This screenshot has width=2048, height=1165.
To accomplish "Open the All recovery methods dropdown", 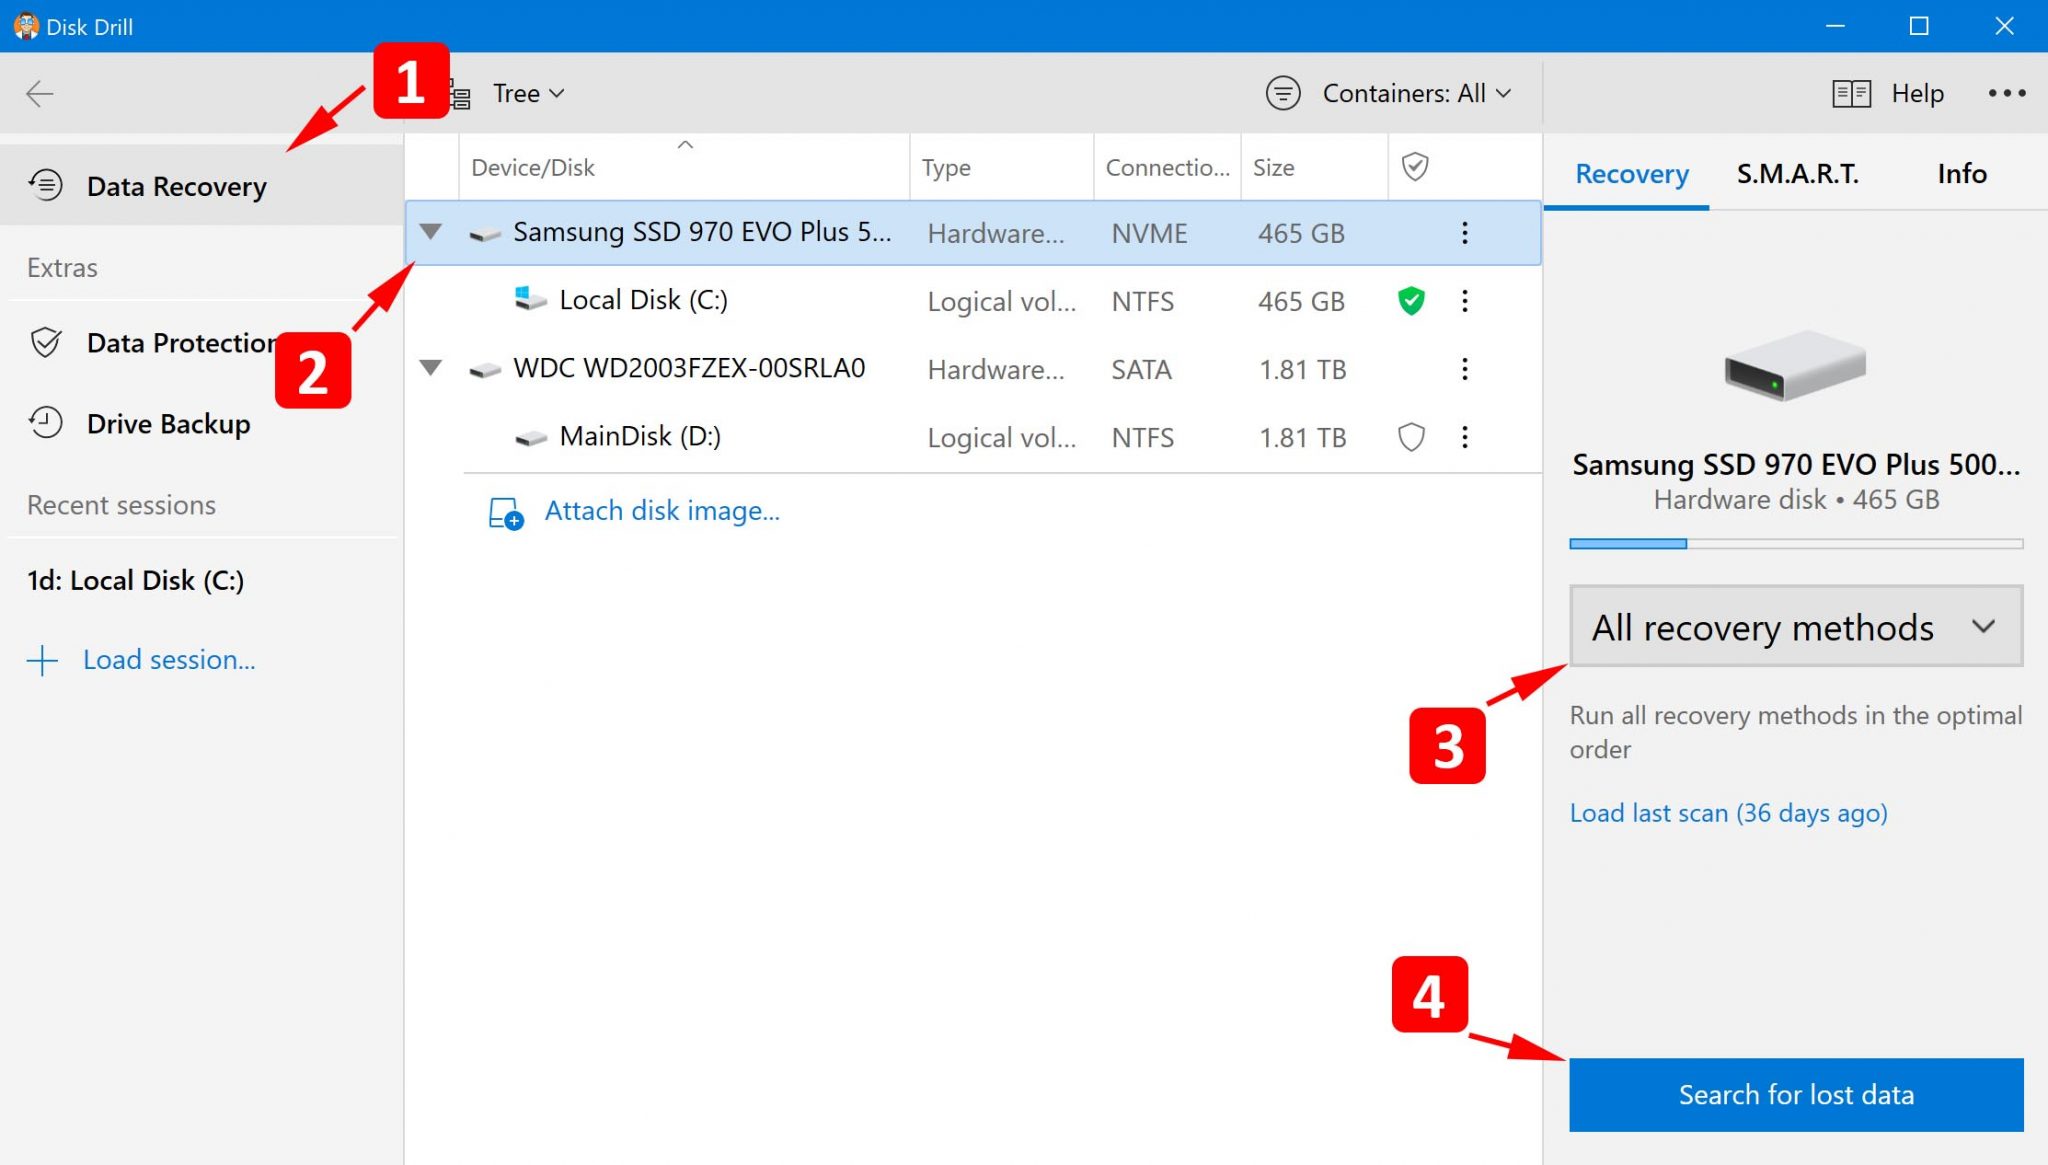I will point(1793,627).
